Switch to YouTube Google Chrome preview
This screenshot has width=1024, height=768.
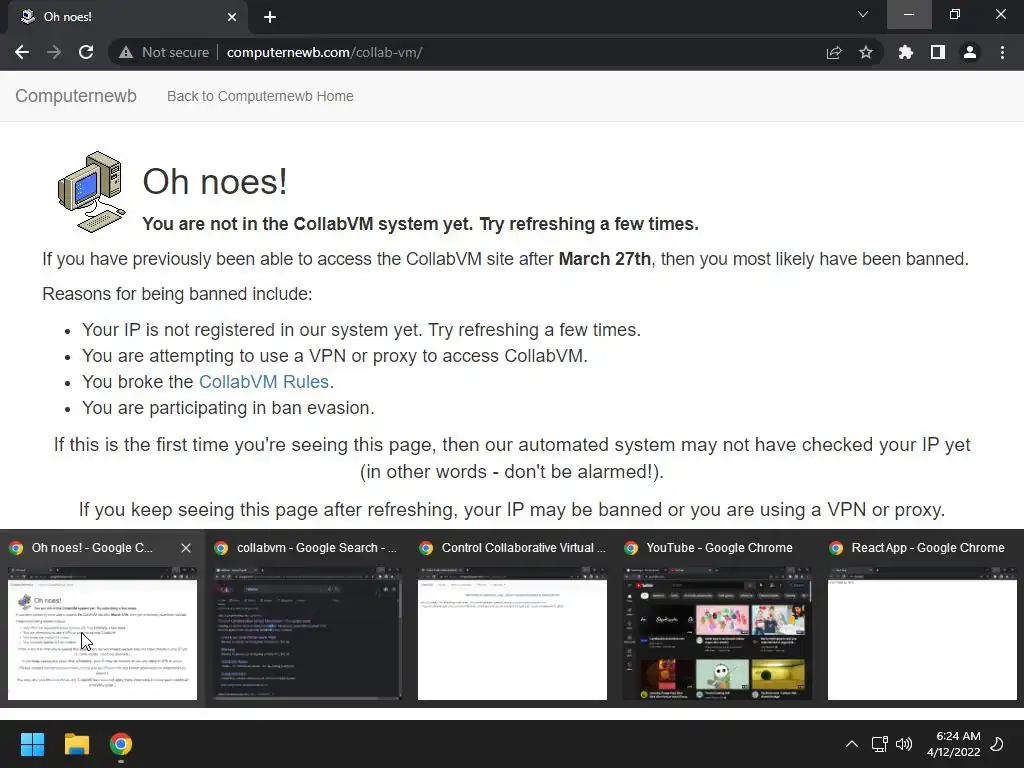pos(717,619)
